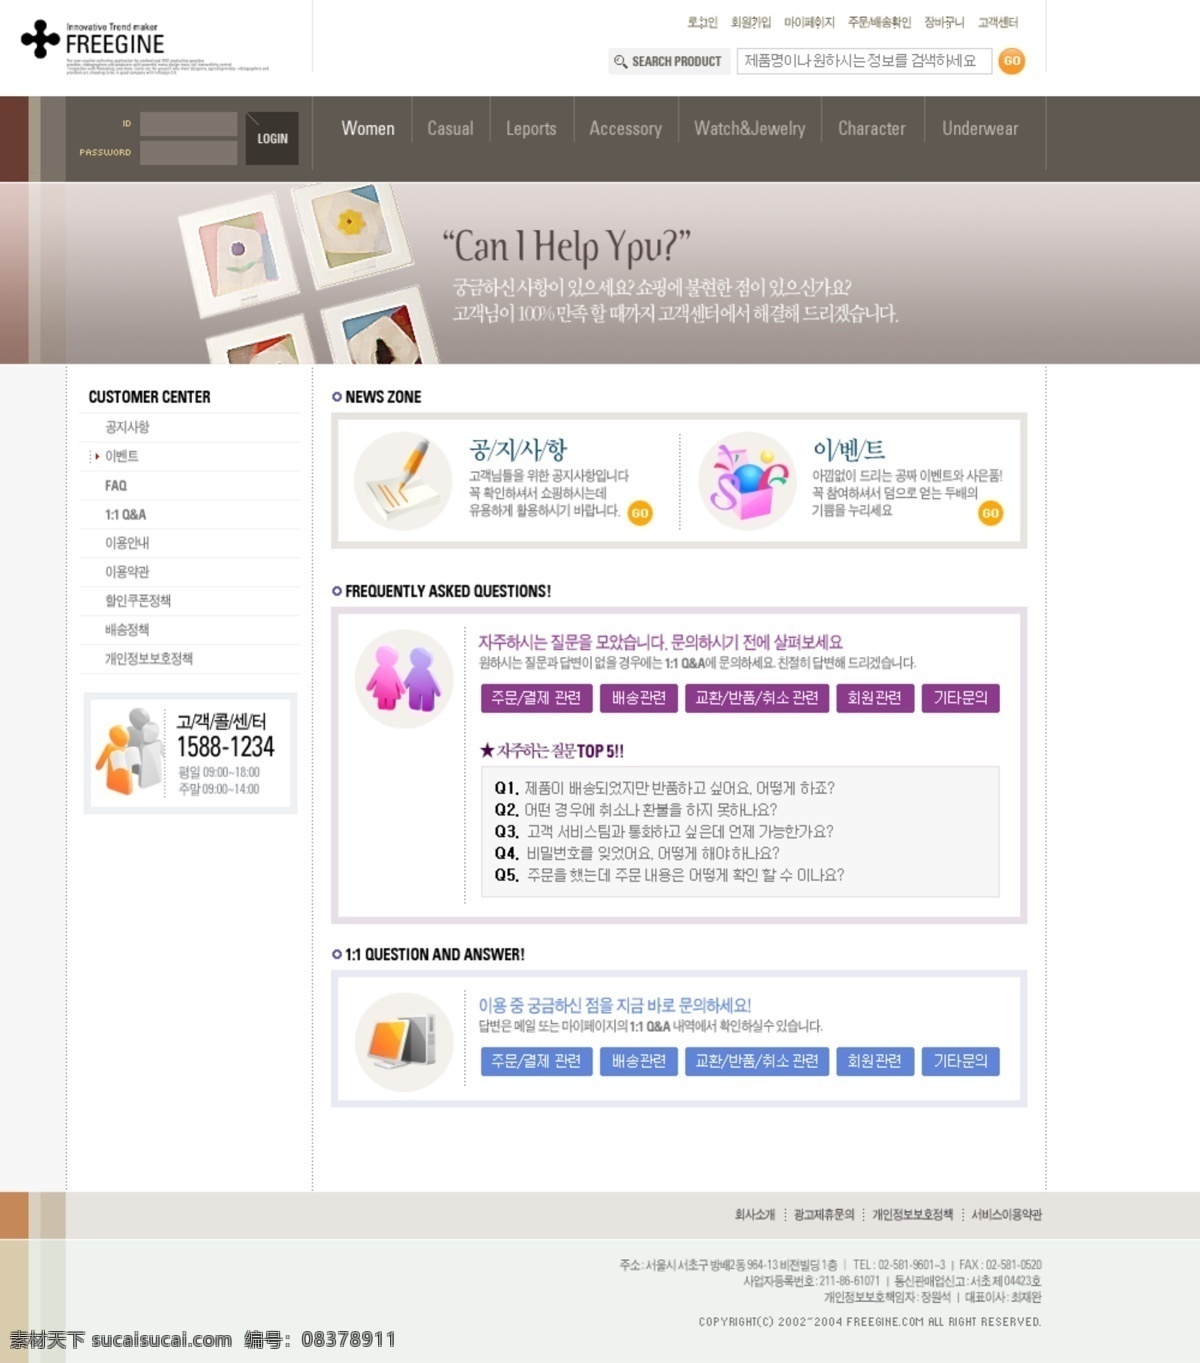Image resolution: width=1200 pixels, height=1363 pixels.
Task: Click the pencil and notepad notice icon
Action: [x=404, y=480]
